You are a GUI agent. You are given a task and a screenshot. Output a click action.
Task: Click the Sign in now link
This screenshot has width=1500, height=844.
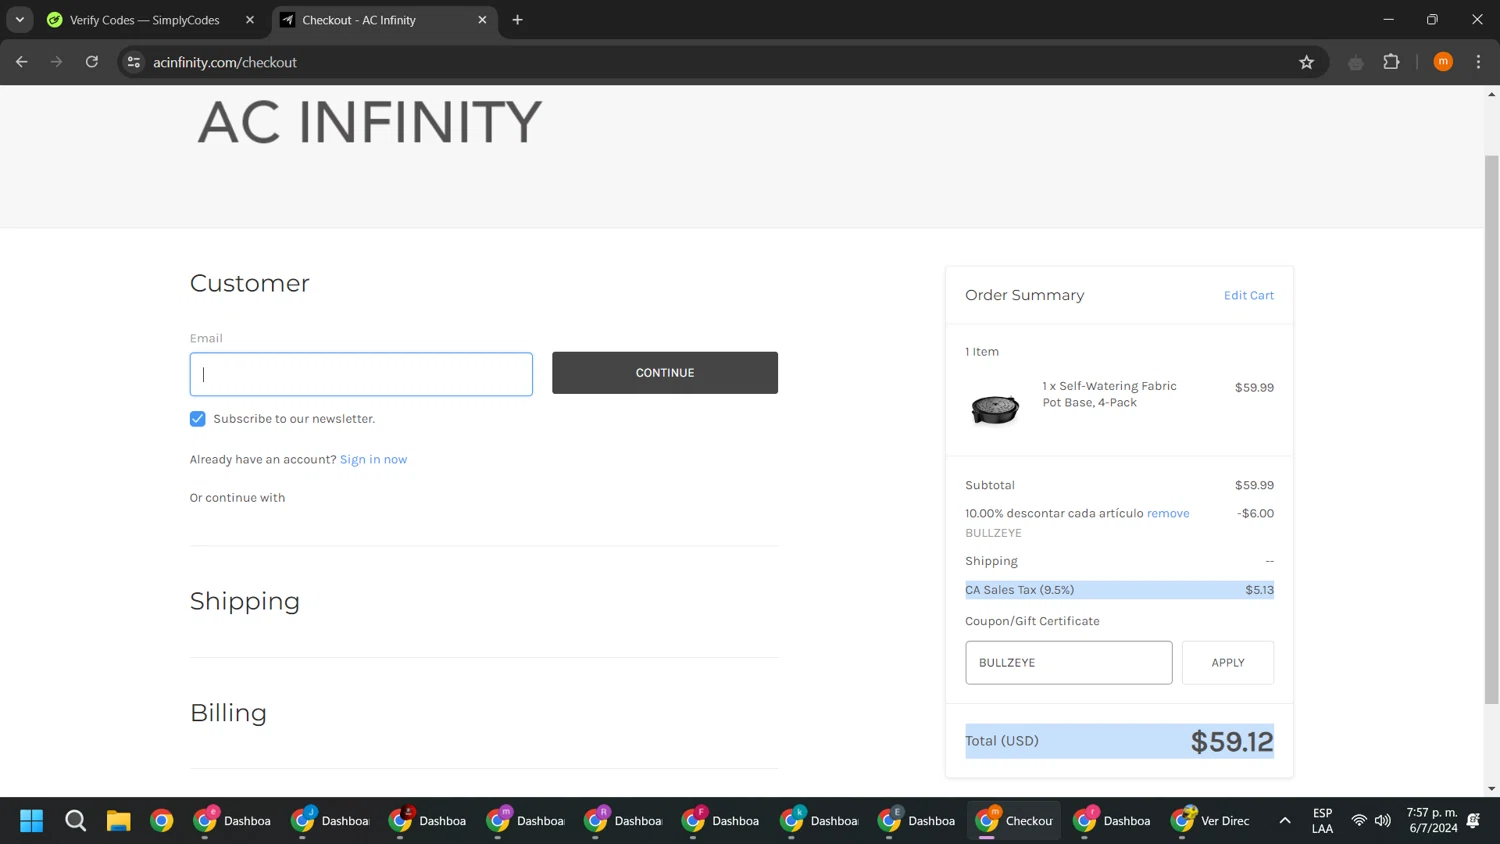coord(373,459)
